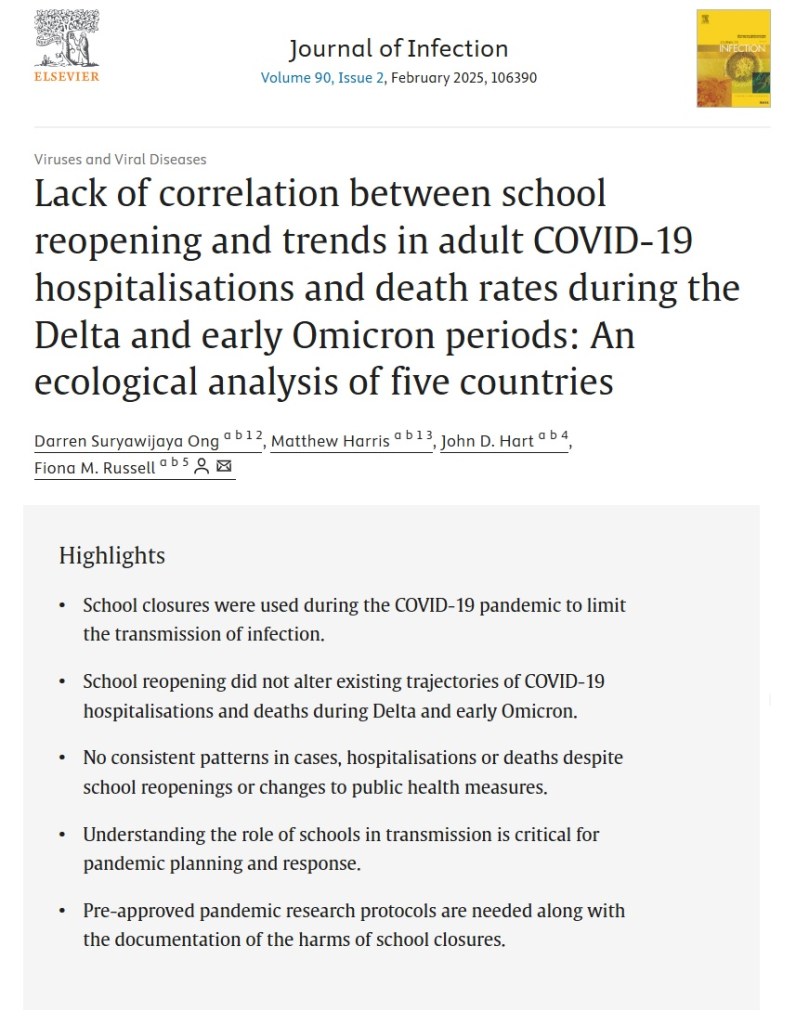796x1024 pixels.
Task: Select author Matthew Harris
Action: click(330, 441)
